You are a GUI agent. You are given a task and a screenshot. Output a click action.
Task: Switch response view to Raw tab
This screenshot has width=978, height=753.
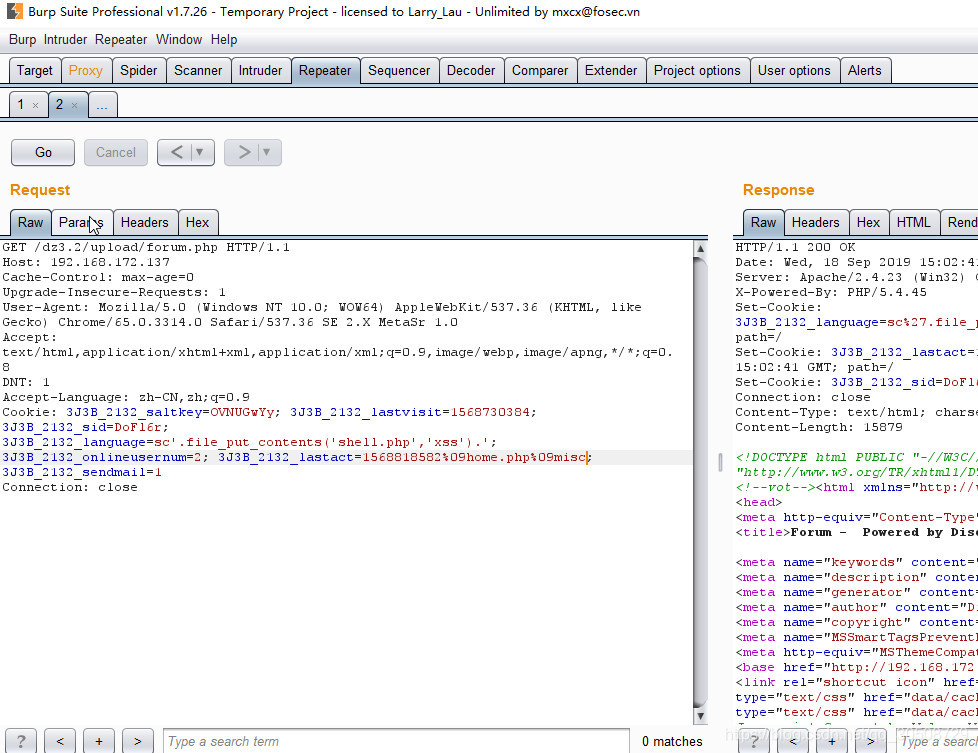coord(763,223)
